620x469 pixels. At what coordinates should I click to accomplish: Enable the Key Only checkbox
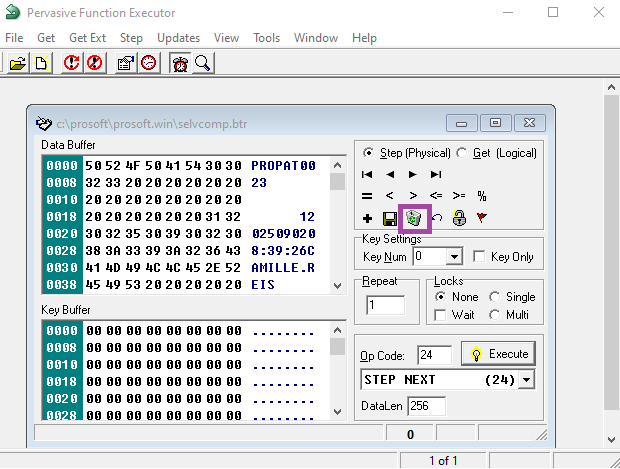[479, 257]
